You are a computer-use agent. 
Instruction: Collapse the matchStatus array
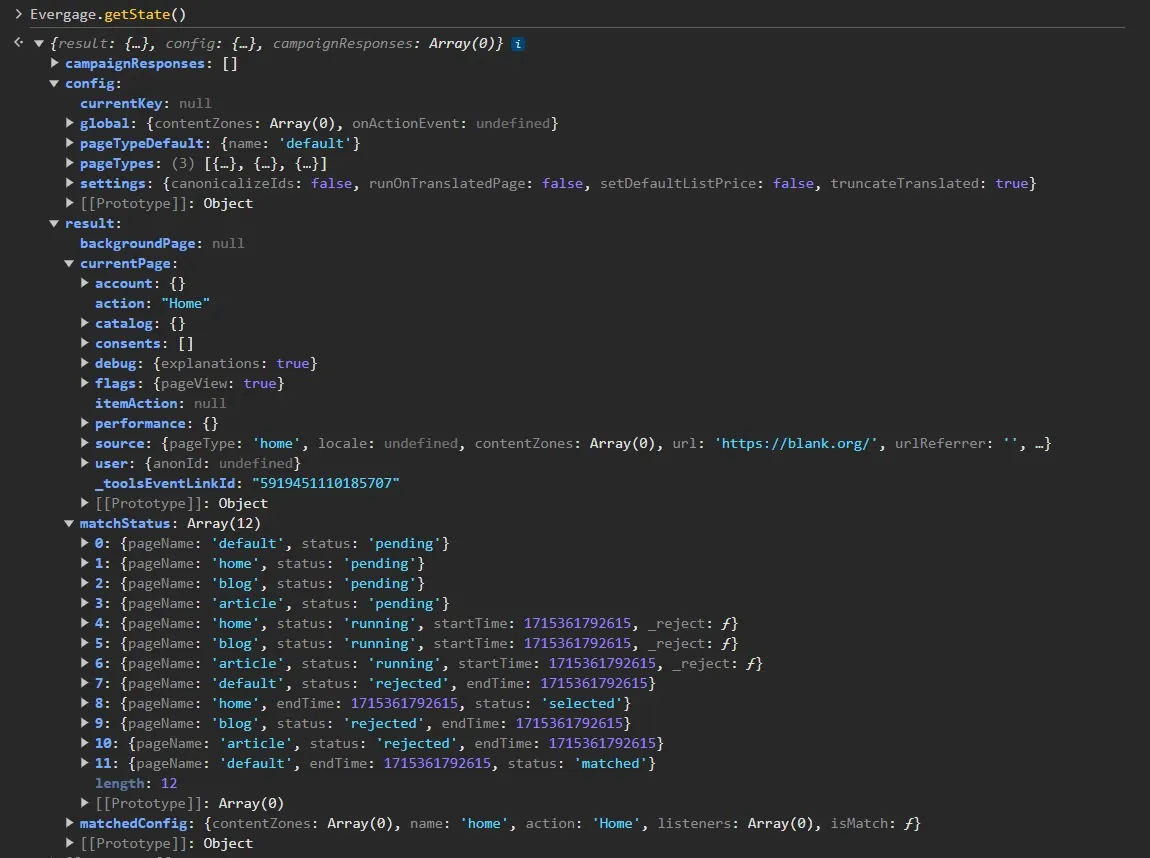point(70,524)
